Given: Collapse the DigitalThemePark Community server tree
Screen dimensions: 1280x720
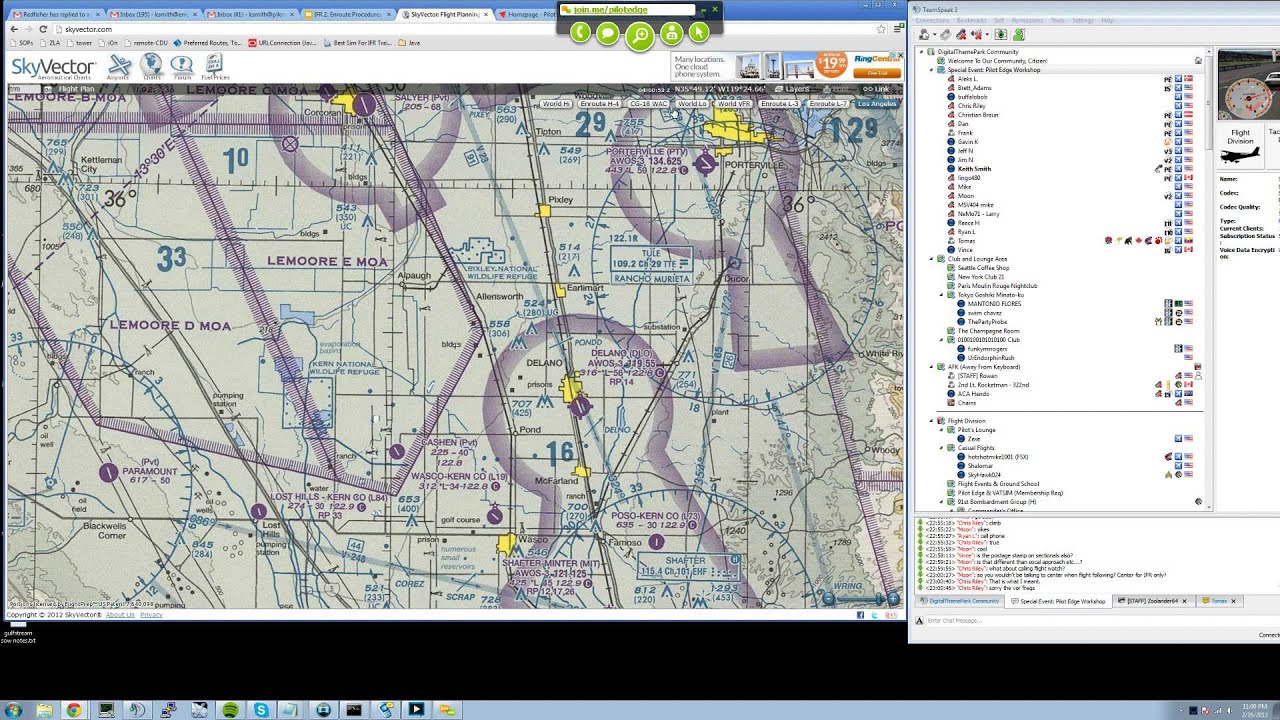Looking at the screenshot, I should [x=921, y=52].
